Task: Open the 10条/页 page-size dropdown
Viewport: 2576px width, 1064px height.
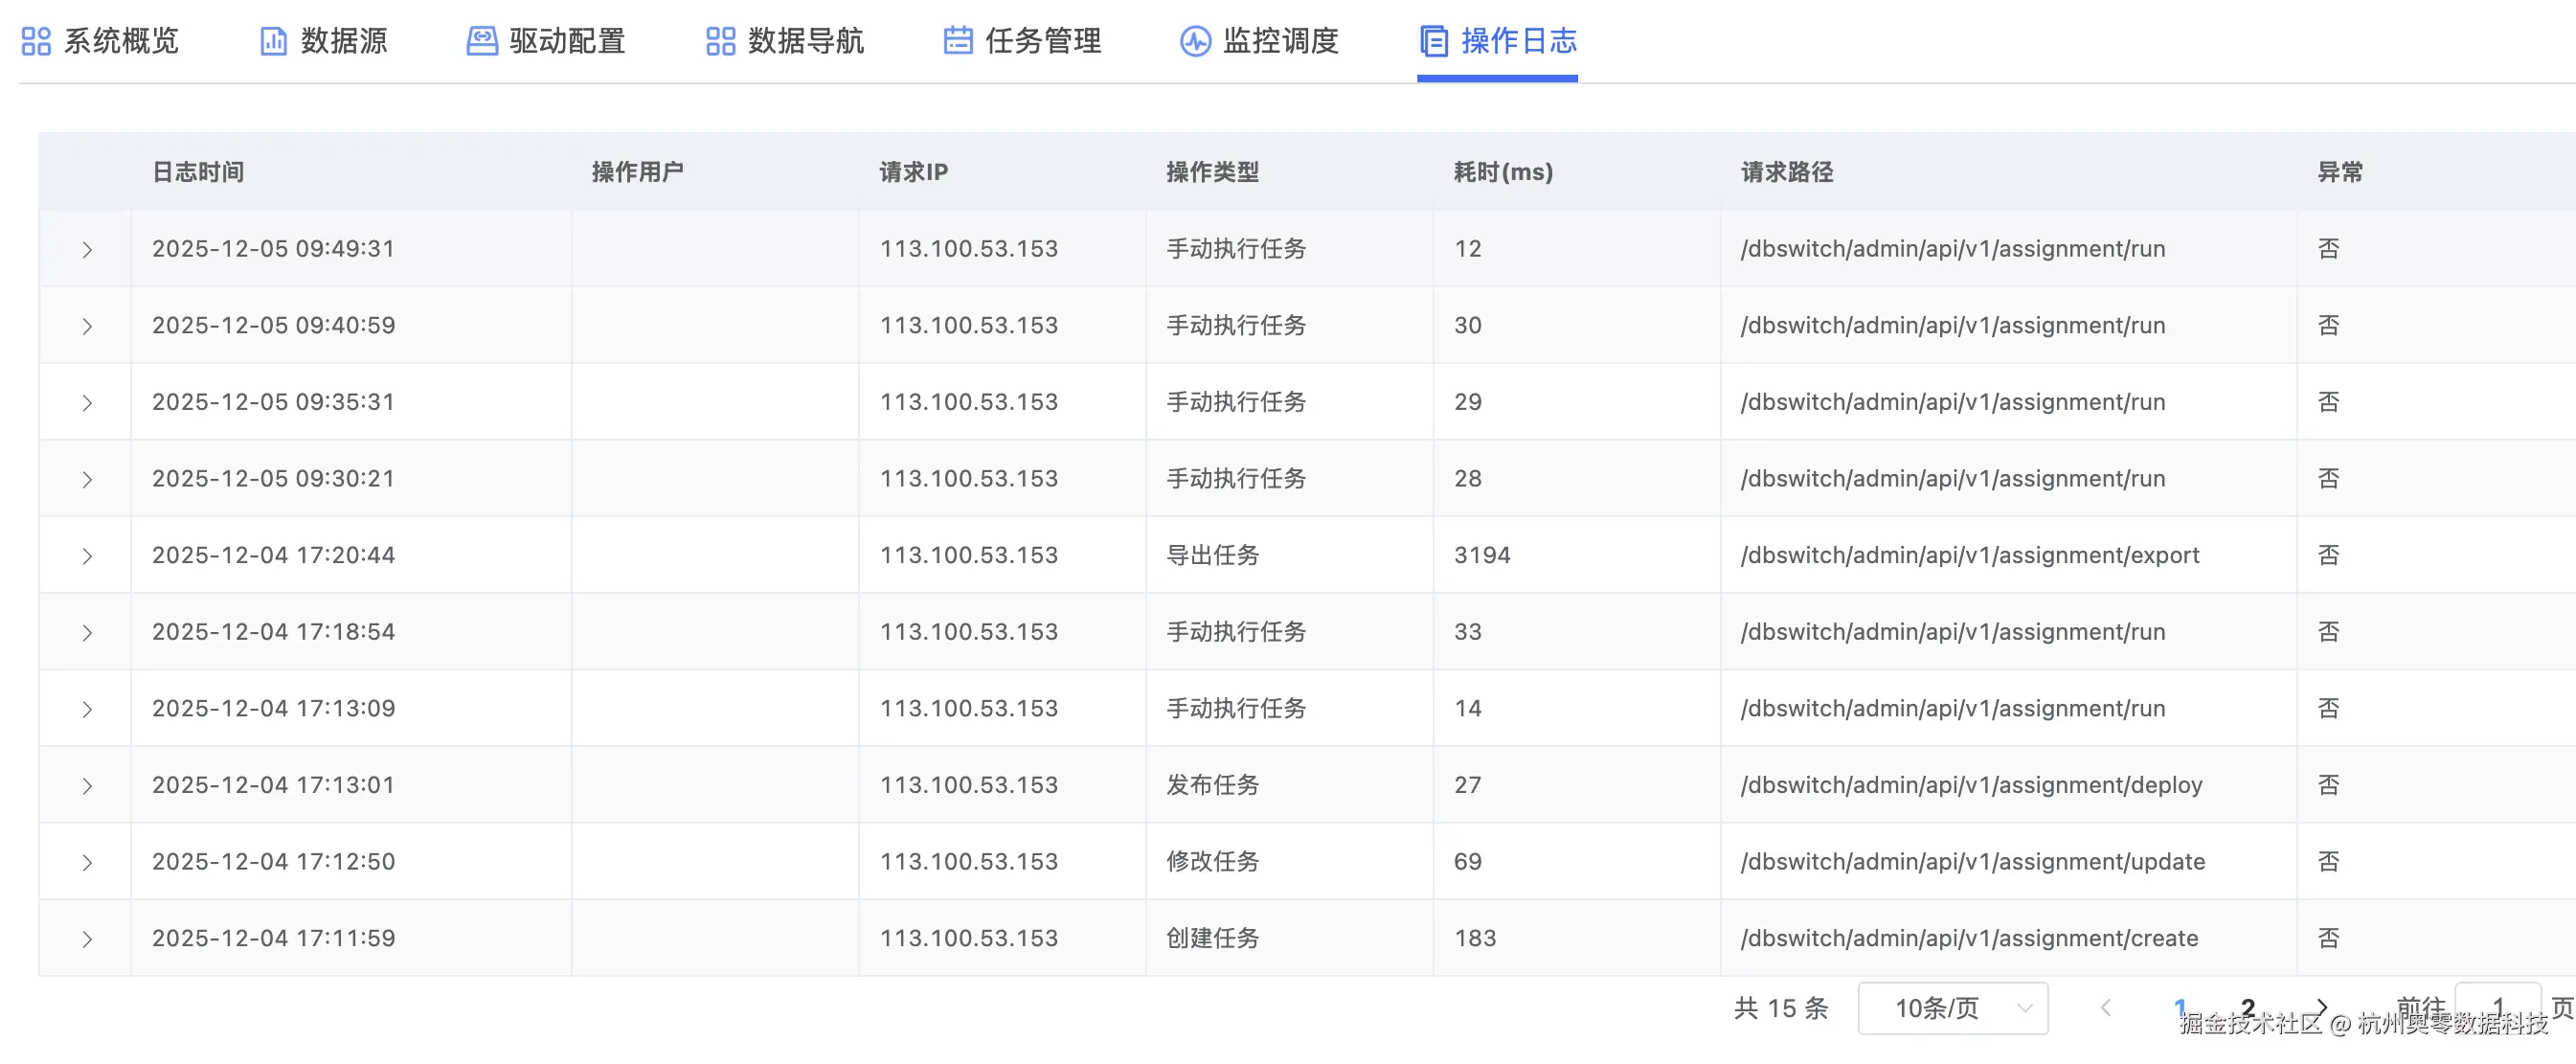Action: [x=1950, y=1007]
